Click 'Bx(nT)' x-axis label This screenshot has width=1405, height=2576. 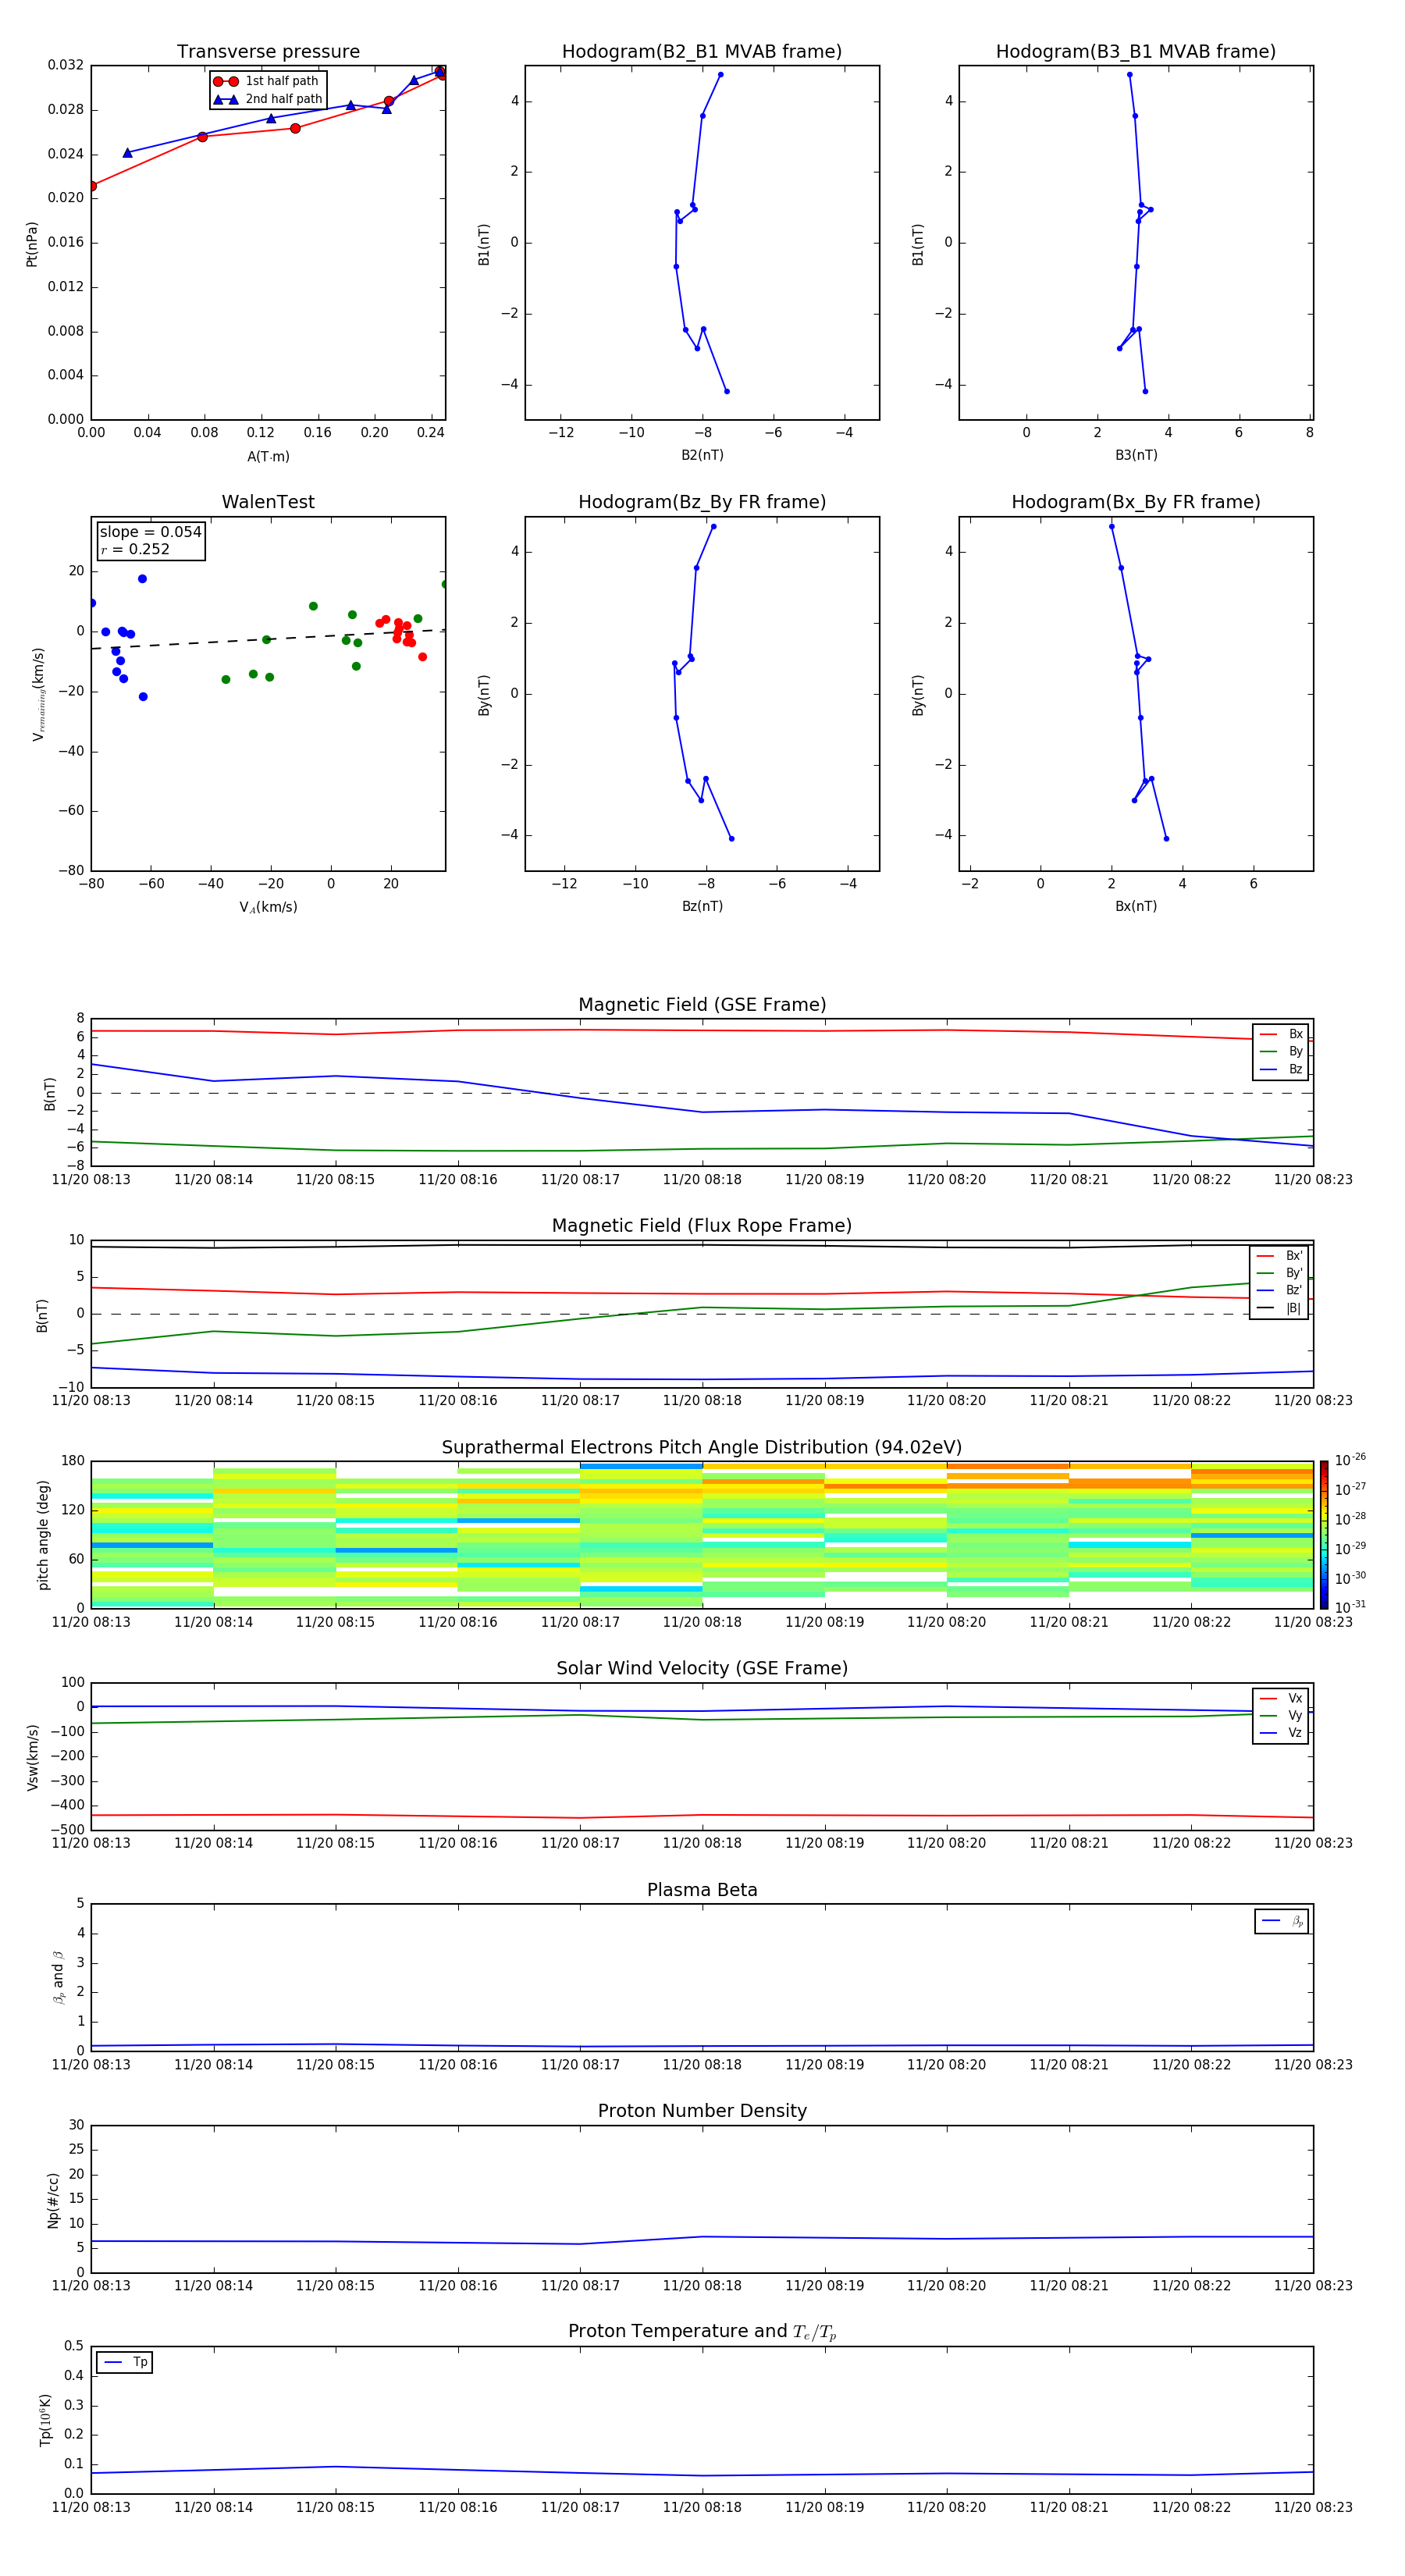[1136, 906]
